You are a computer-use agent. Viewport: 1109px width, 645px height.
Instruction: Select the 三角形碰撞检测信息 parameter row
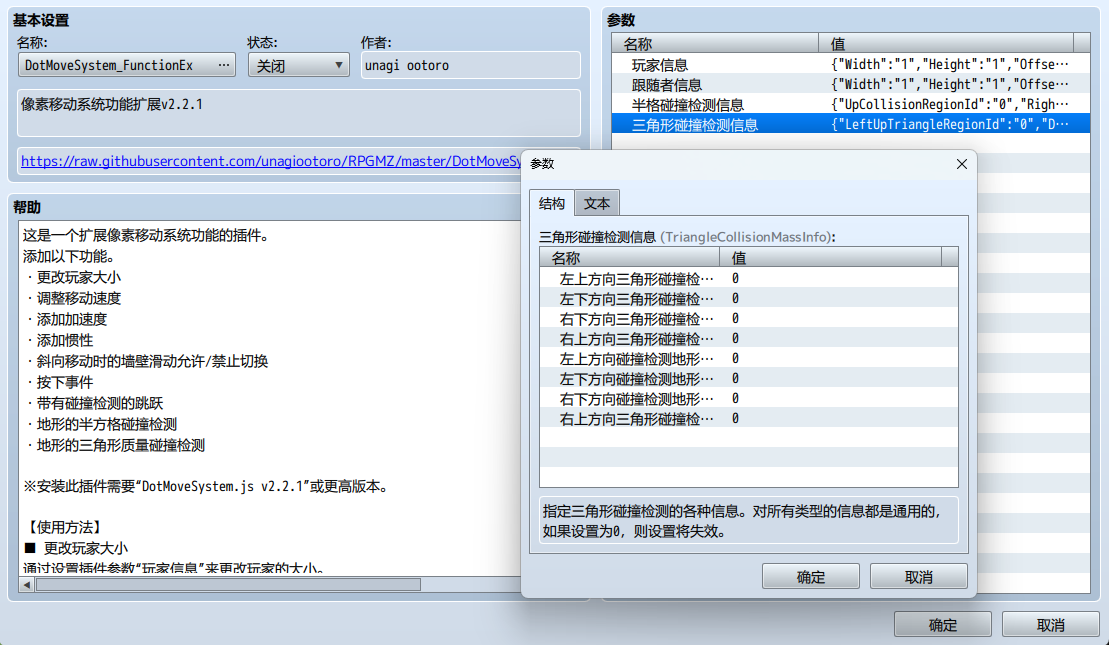click(850, 124)
